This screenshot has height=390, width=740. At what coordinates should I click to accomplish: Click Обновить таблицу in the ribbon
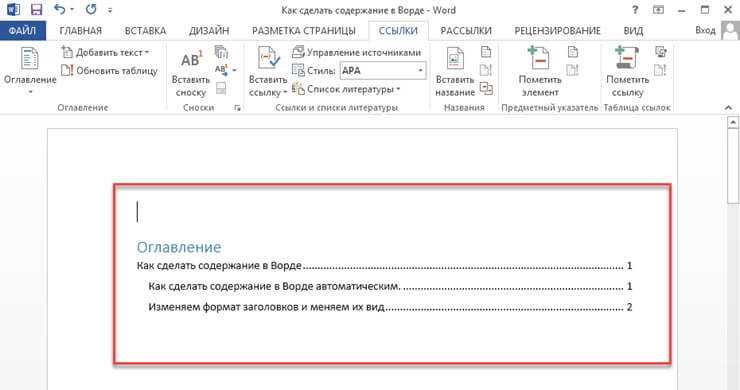coord(109,71)
